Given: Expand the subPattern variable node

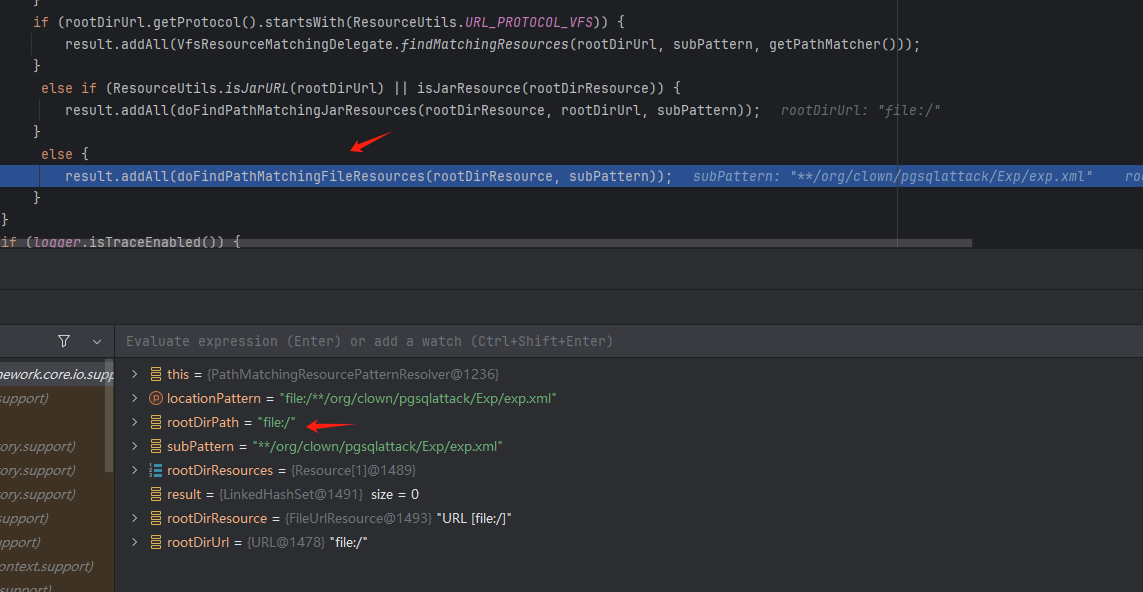Looking at the screenshot, I should [134, 446].
